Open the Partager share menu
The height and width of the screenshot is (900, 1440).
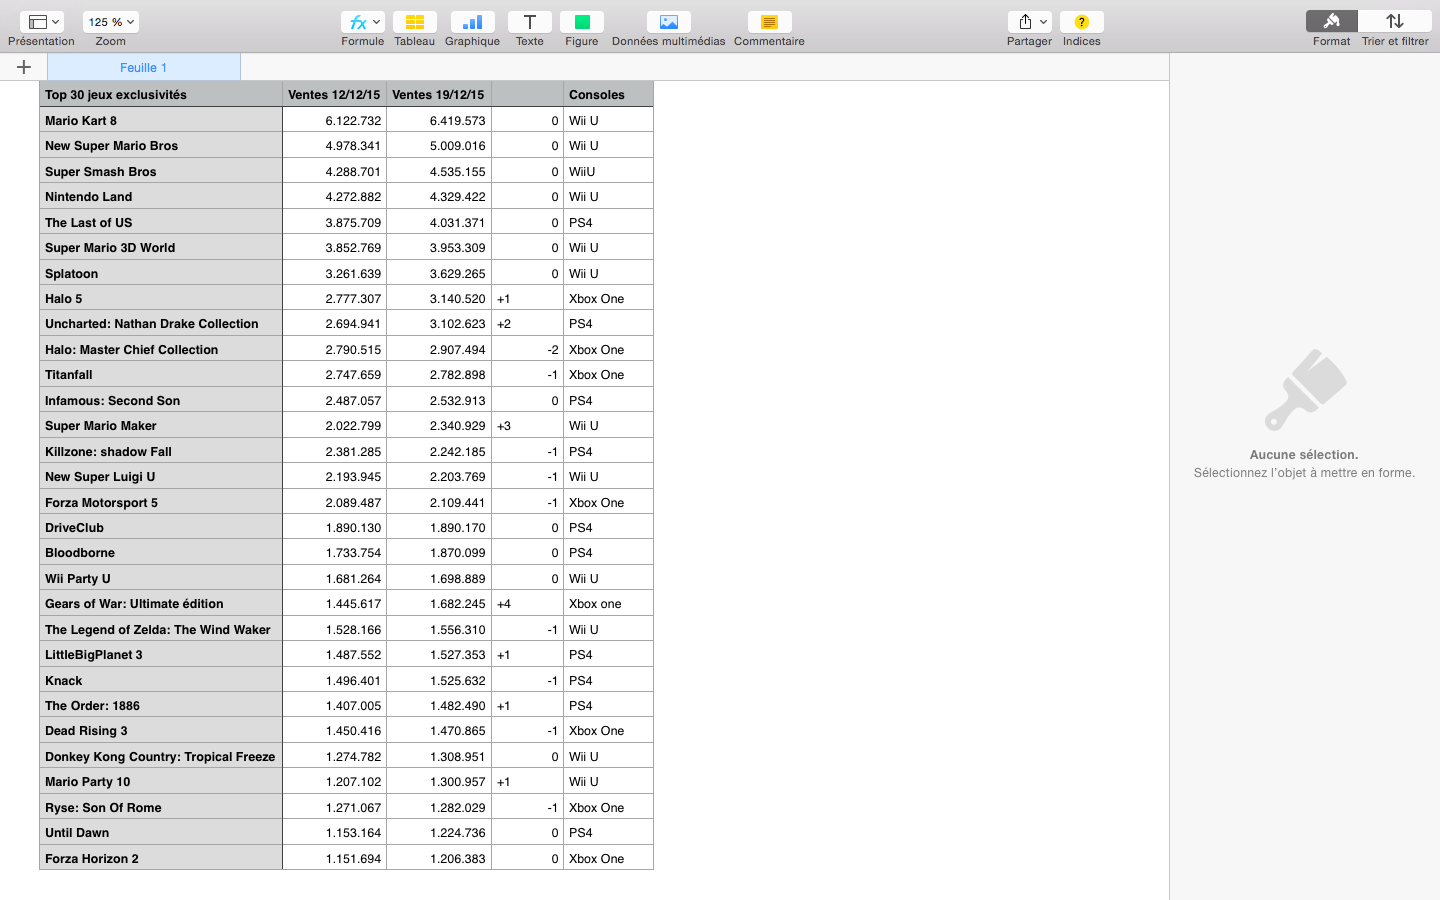tap(1029, 22)
